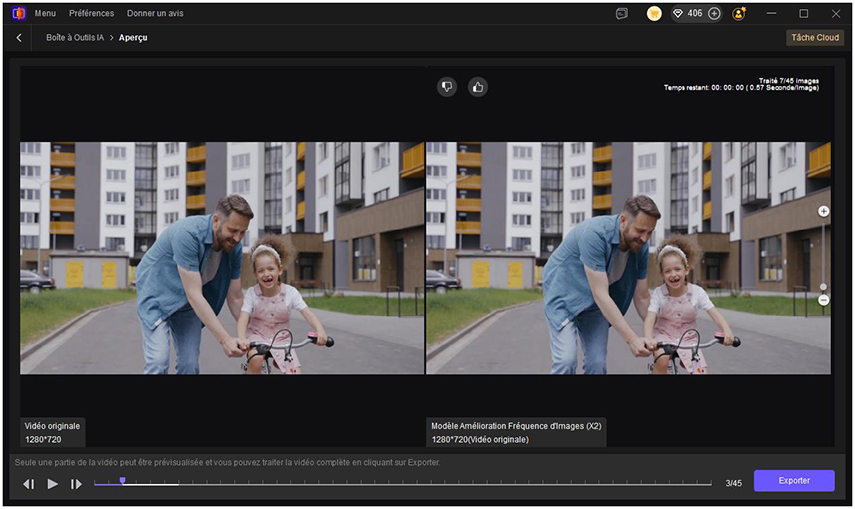
Task: Click the Exporter button
Action: [794, 481]
